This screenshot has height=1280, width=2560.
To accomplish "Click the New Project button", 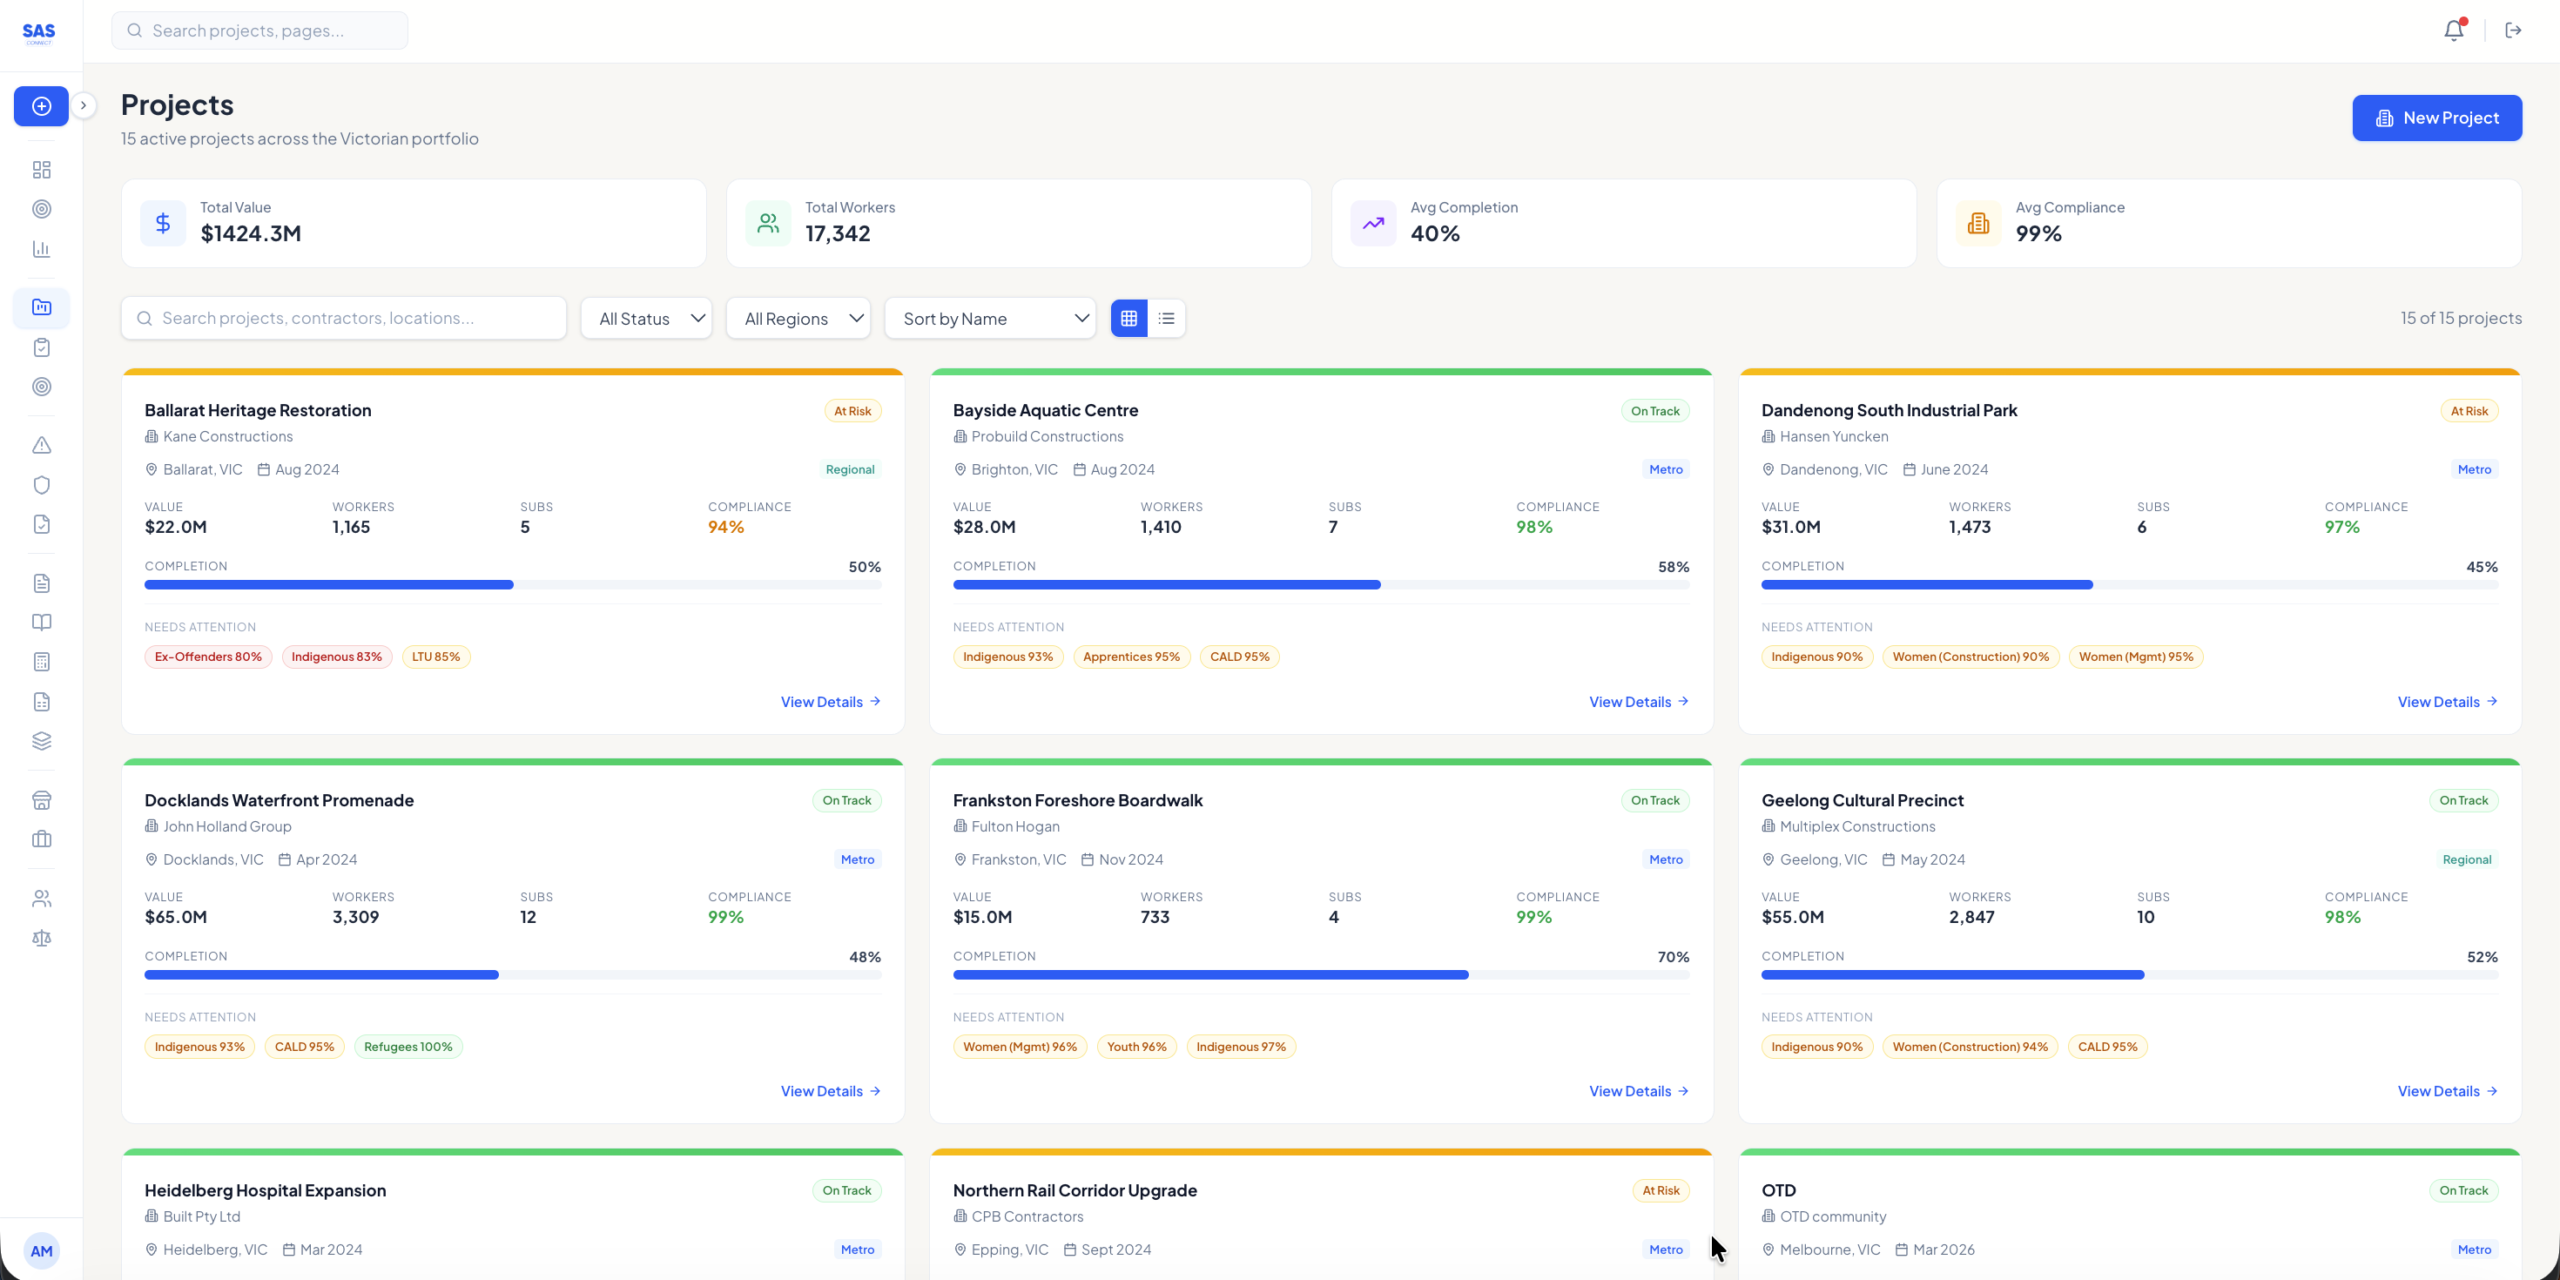I will pyautogui.click(x=2437, y=118).
